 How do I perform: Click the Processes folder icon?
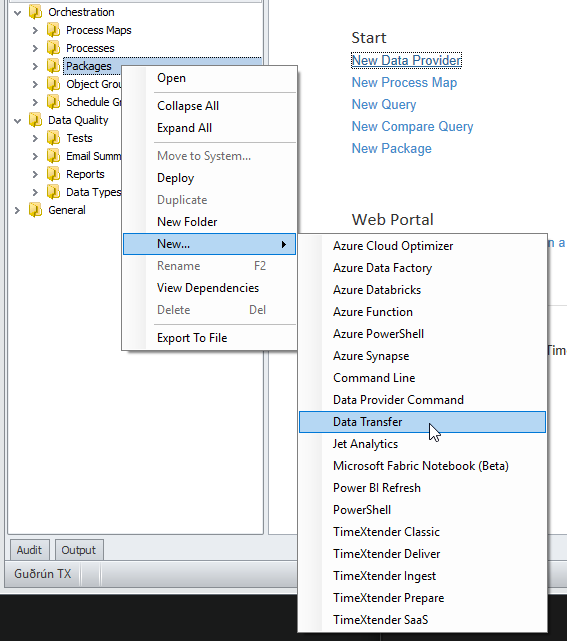pos(54,48)
